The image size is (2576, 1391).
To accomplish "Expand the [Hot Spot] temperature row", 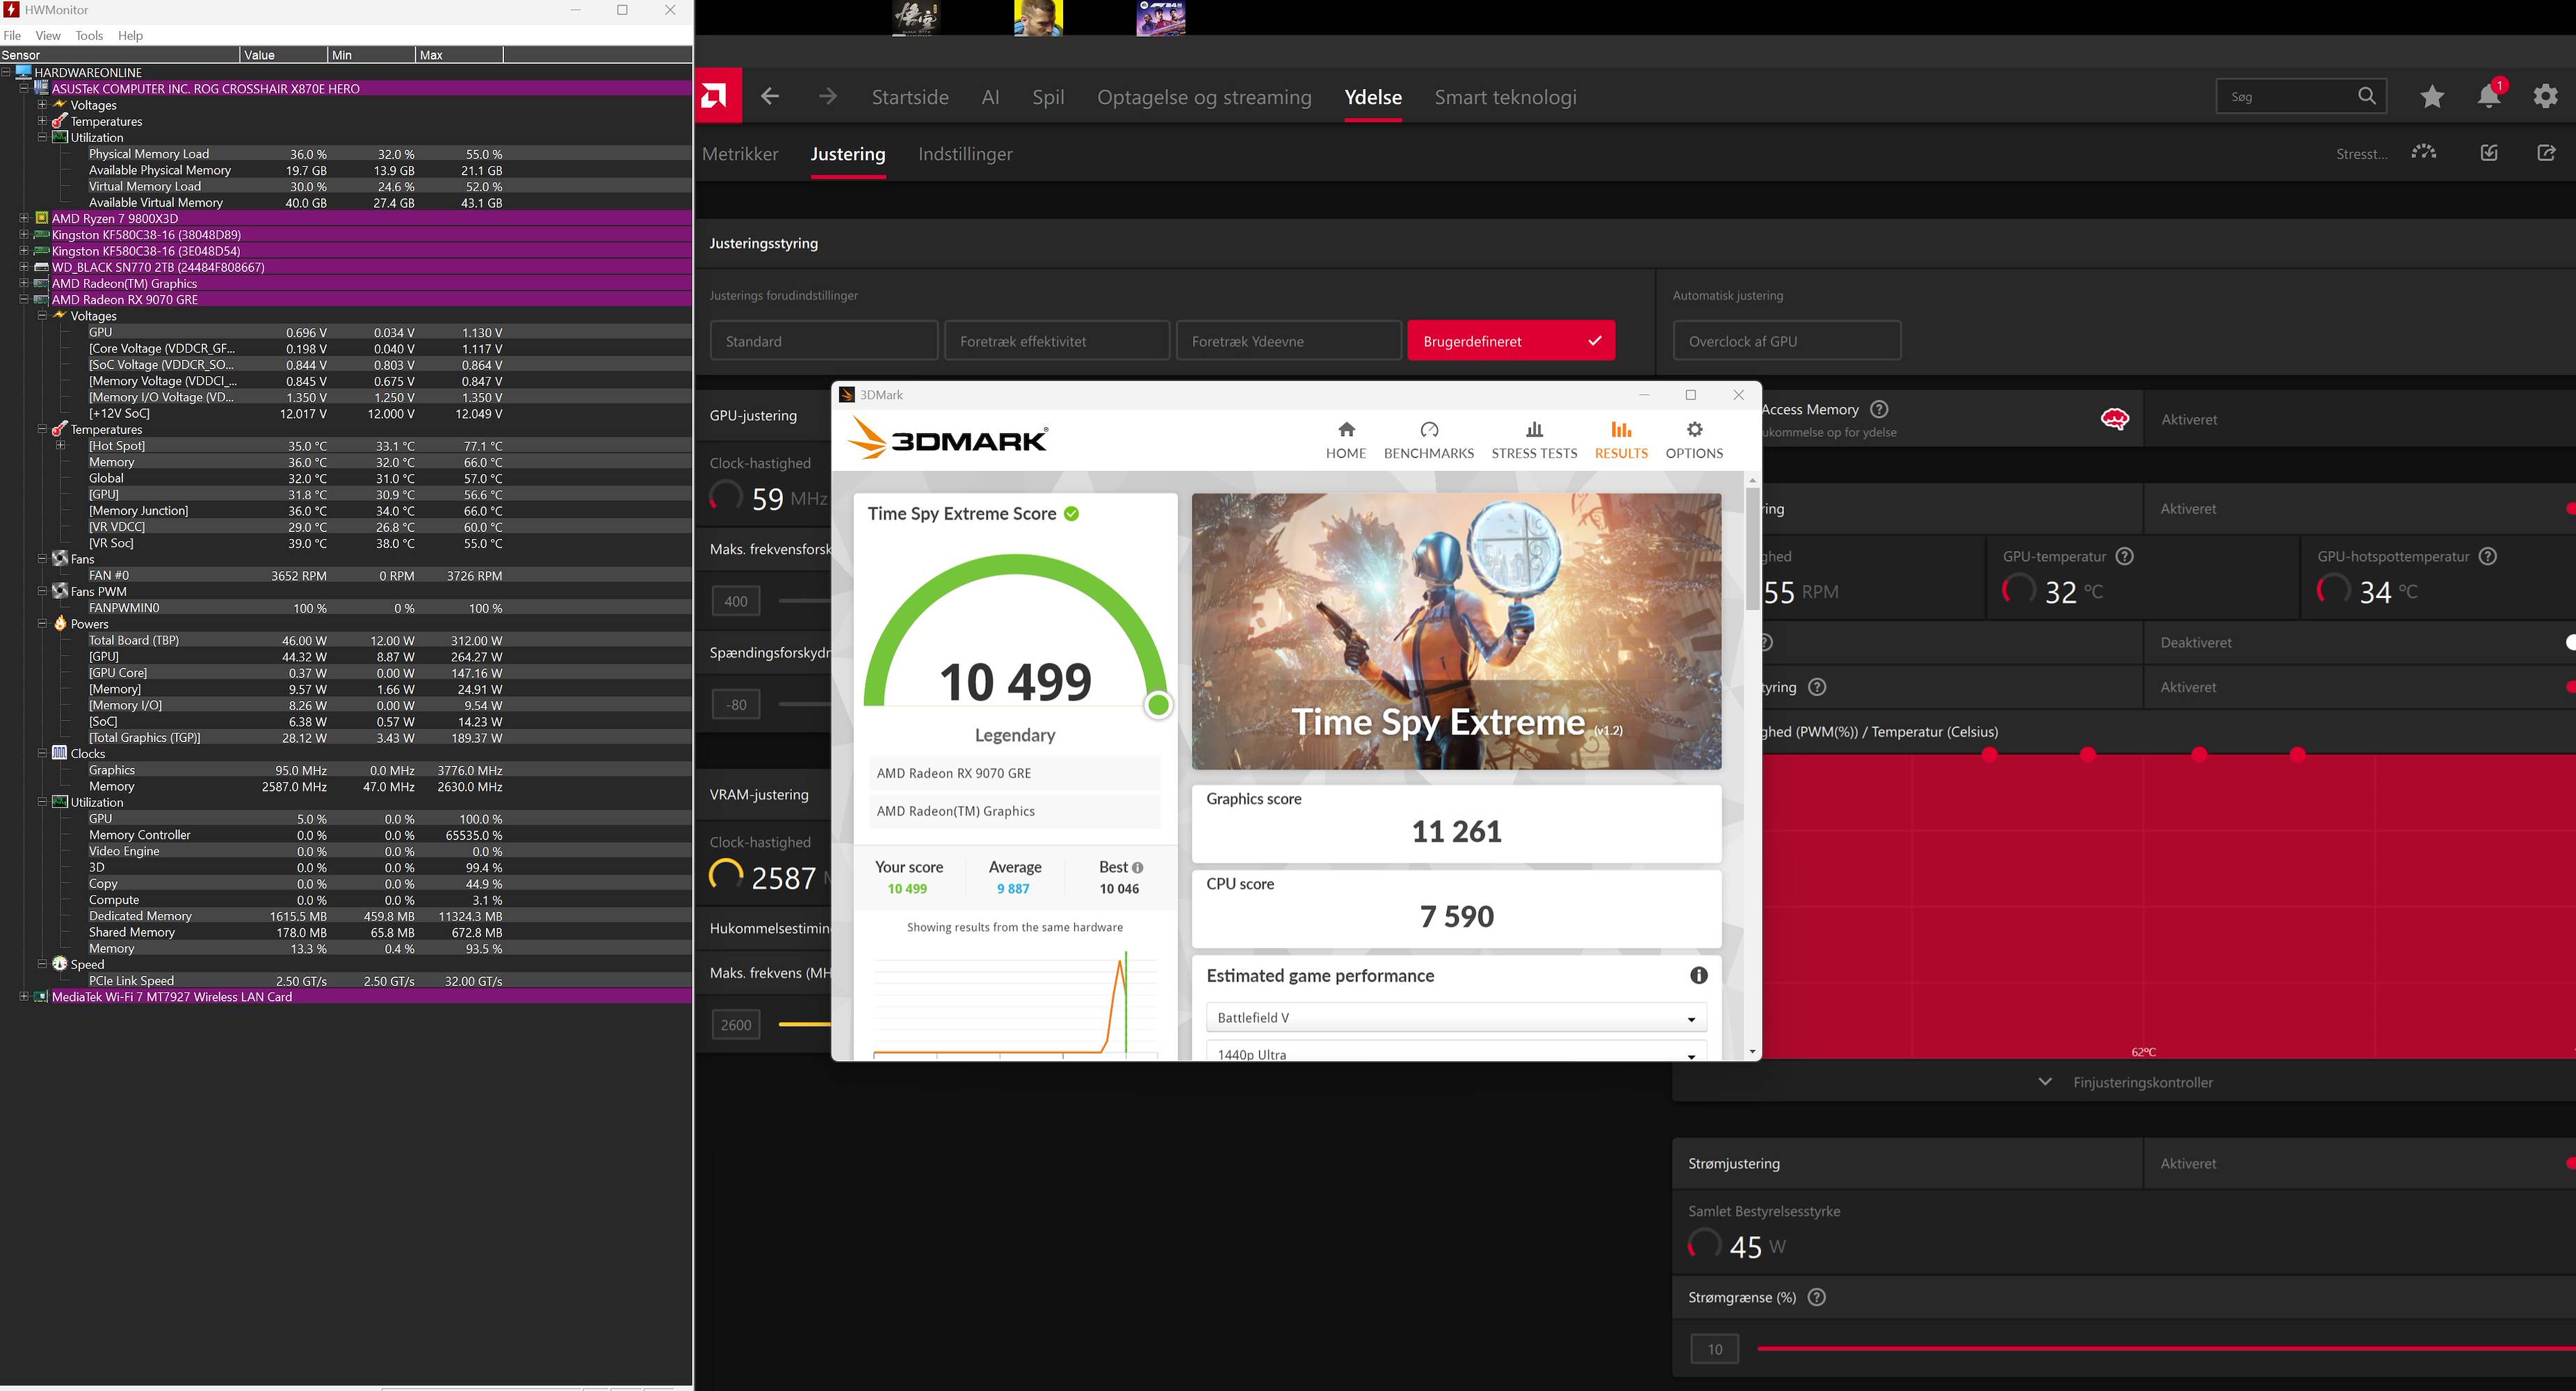I will (x=60, y=445).
